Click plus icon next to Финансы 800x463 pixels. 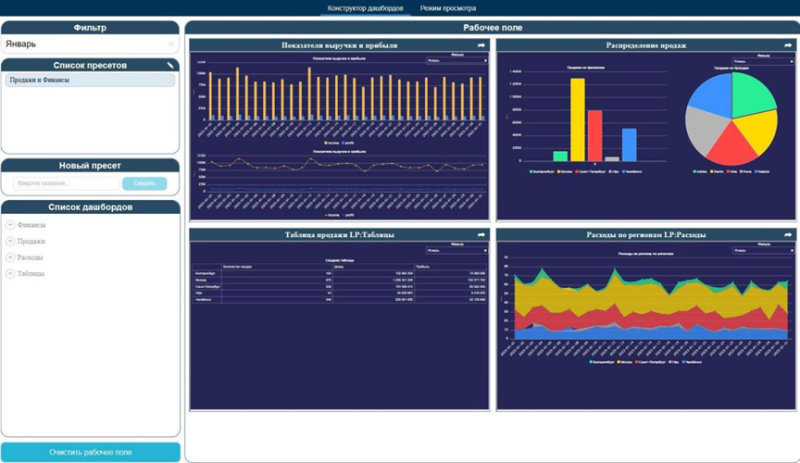(x=10, y=225)
